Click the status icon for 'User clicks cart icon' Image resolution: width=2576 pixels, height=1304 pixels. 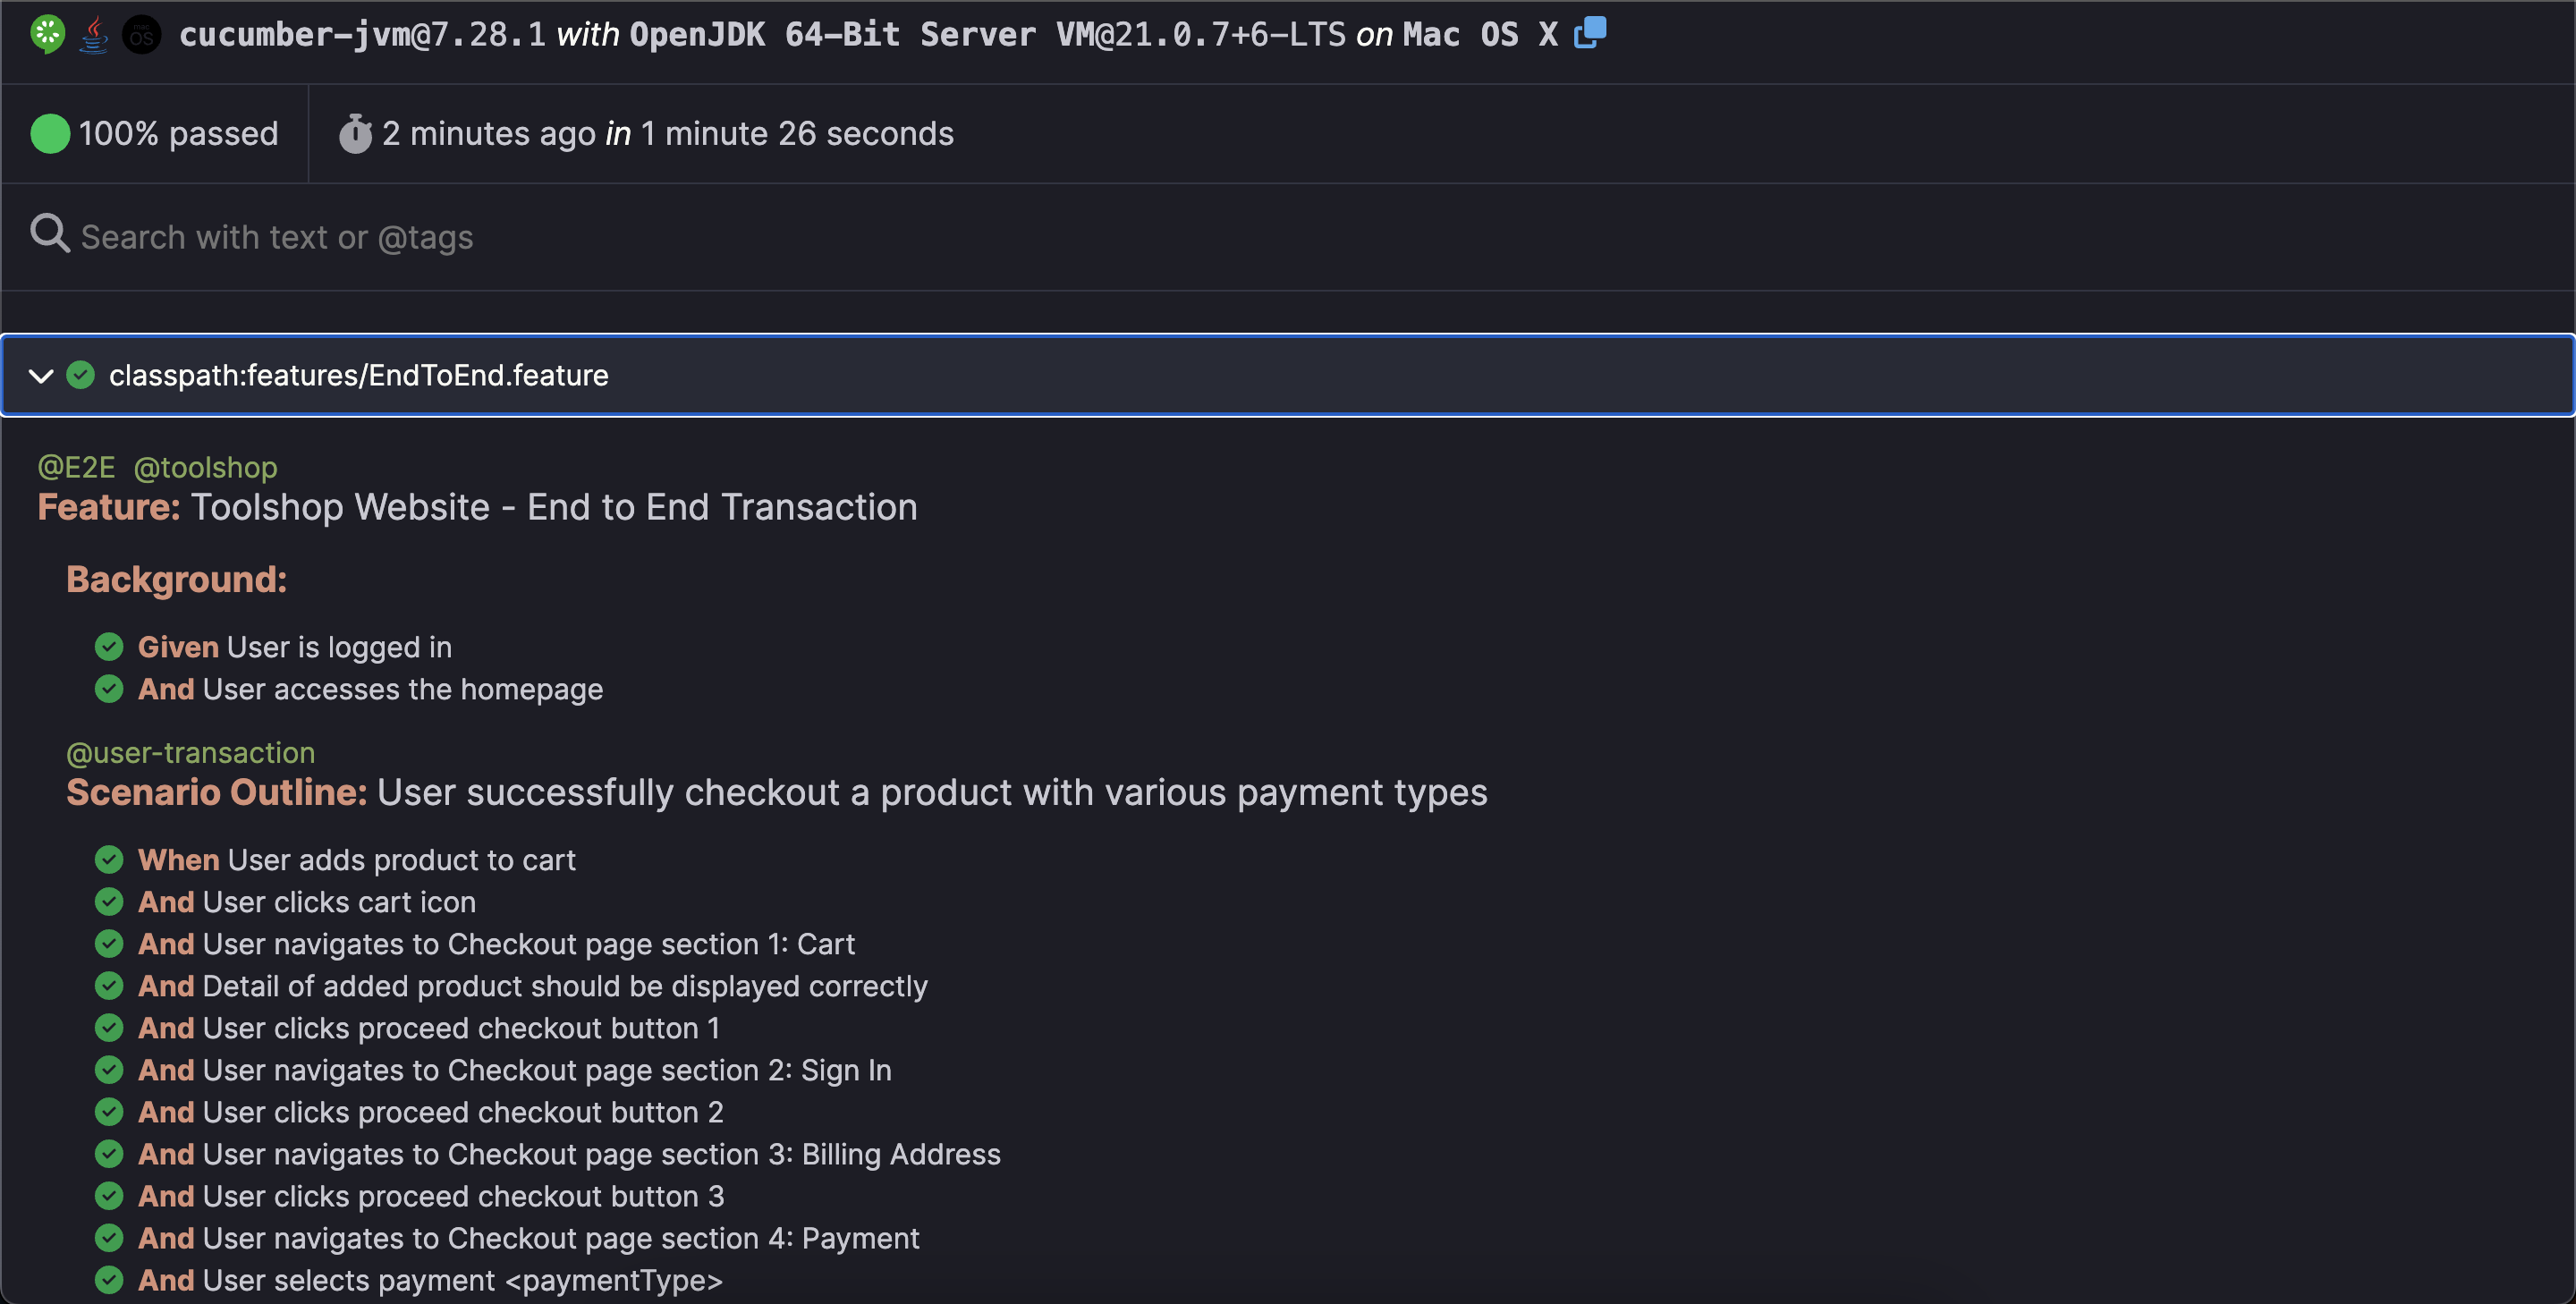pos(109,902)
